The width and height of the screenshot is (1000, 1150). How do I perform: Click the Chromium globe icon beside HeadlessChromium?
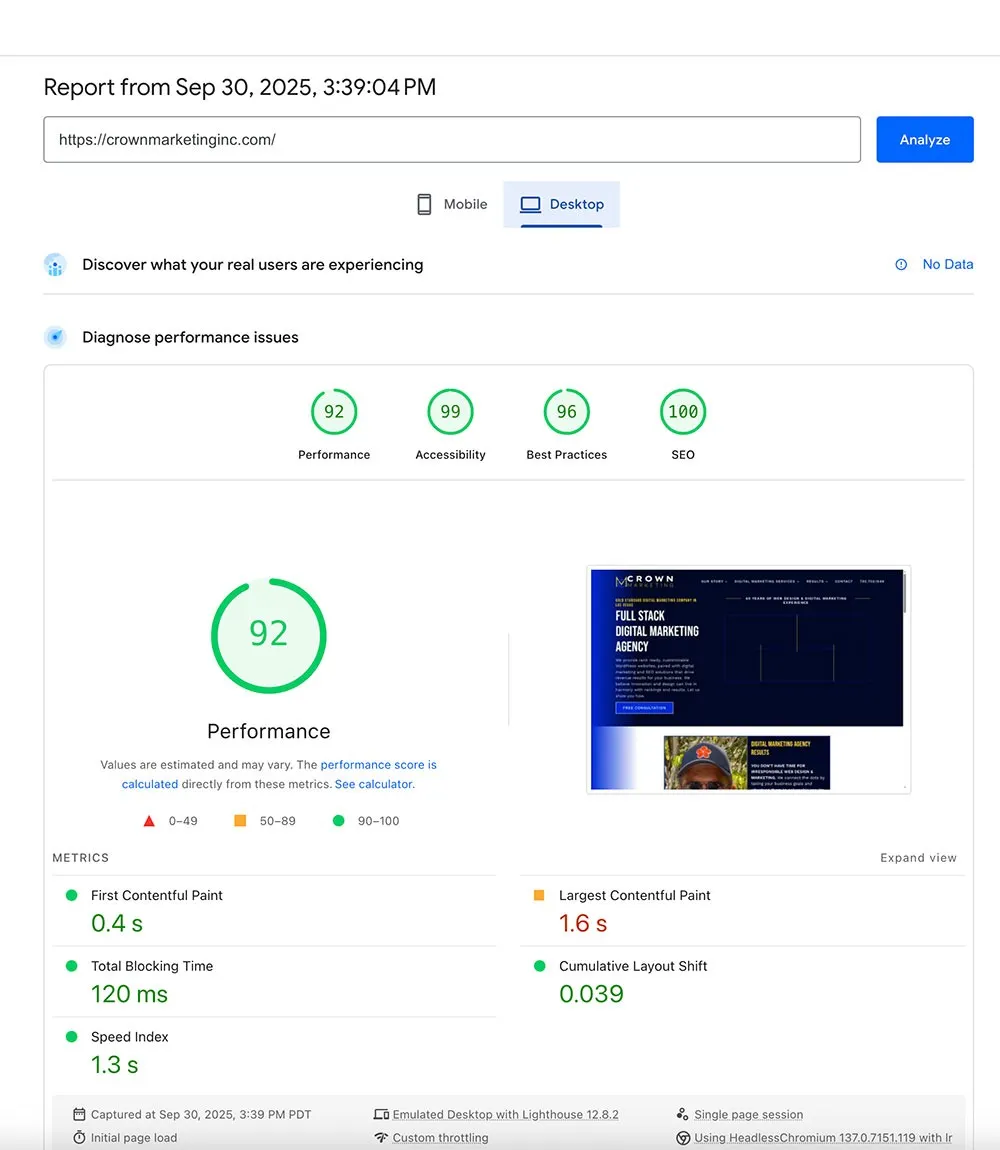(685, 1137)
